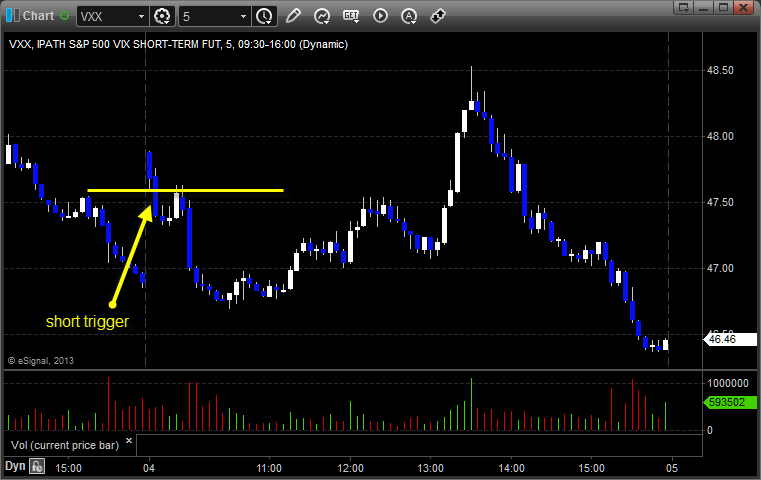Click the 47.50 price axis label
This screenshot has height=480, width=761.
[x=720, y=202]
